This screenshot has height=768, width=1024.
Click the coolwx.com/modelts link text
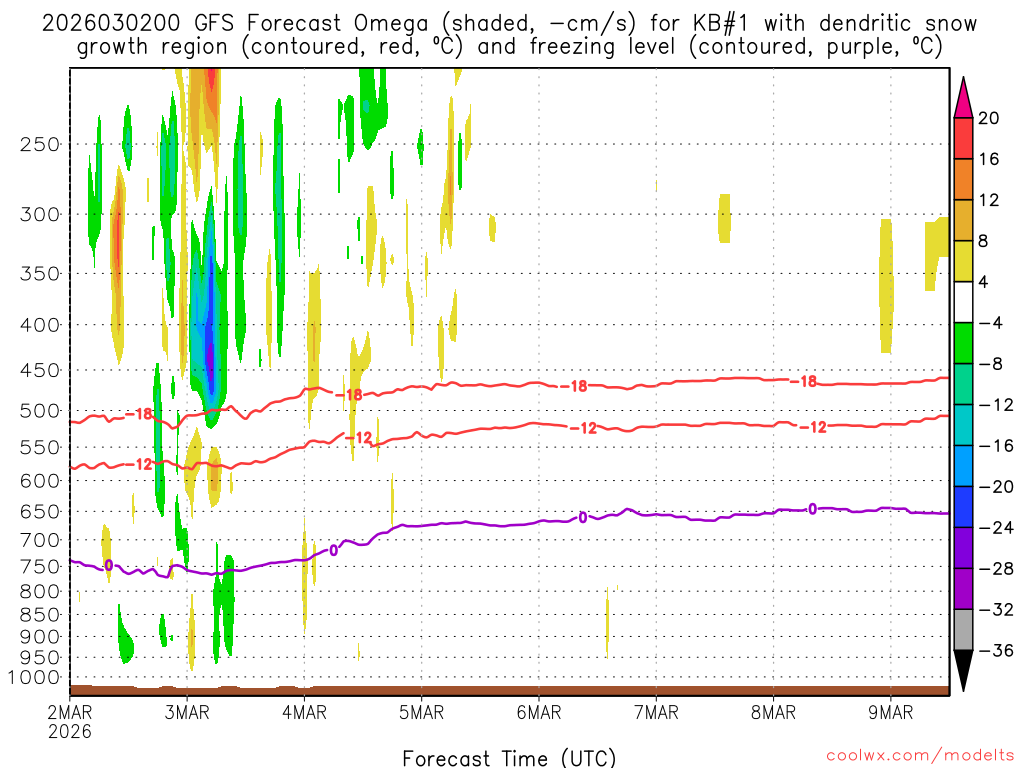[x=920, y=755]
